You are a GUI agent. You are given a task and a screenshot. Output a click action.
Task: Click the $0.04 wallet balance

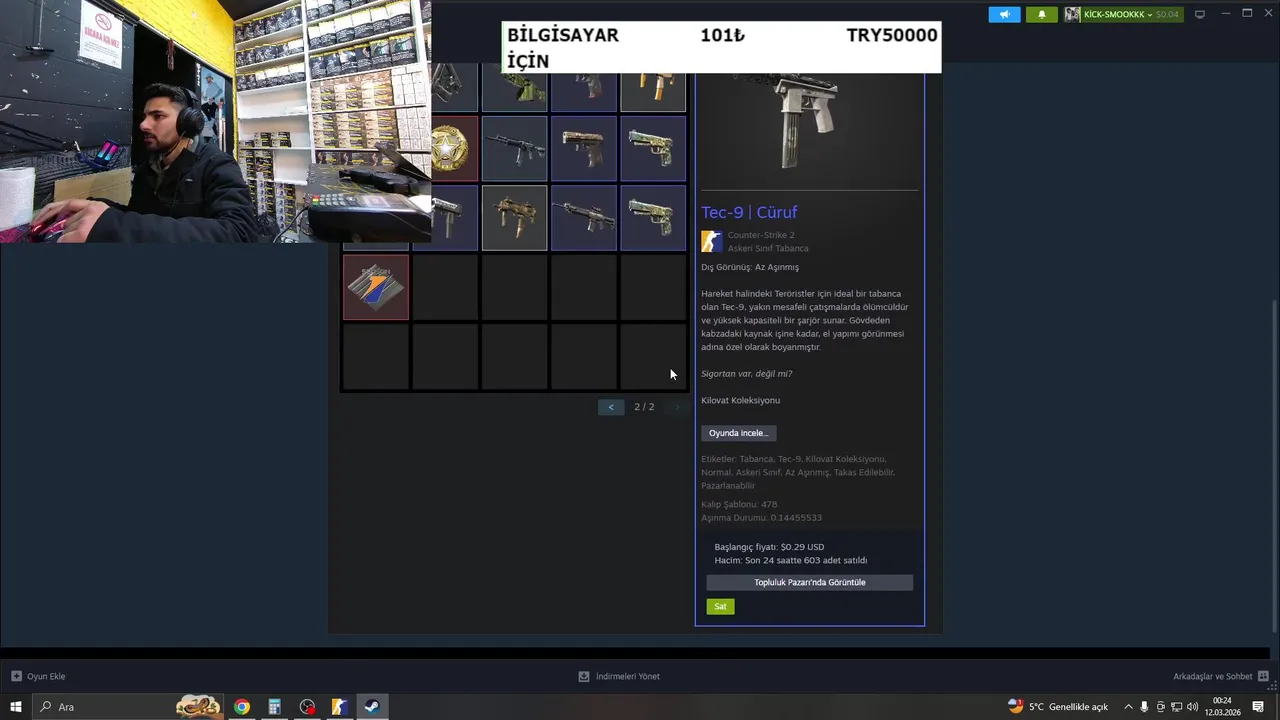[1167, 14]
